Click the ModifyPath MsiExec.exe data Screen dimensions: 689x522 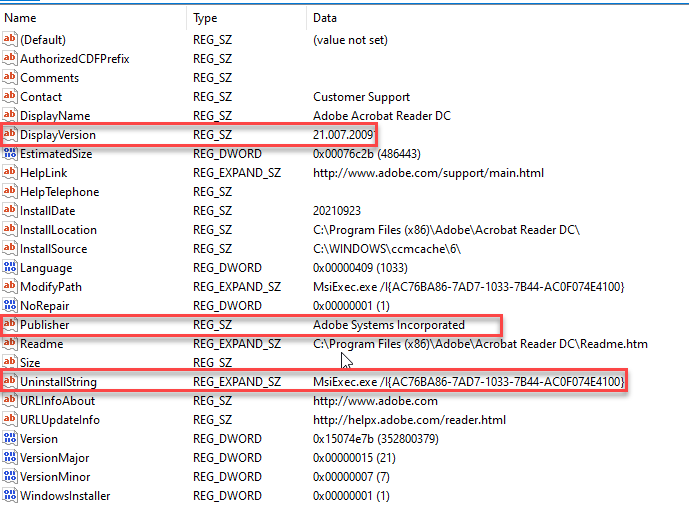click(x=468, y=287)
